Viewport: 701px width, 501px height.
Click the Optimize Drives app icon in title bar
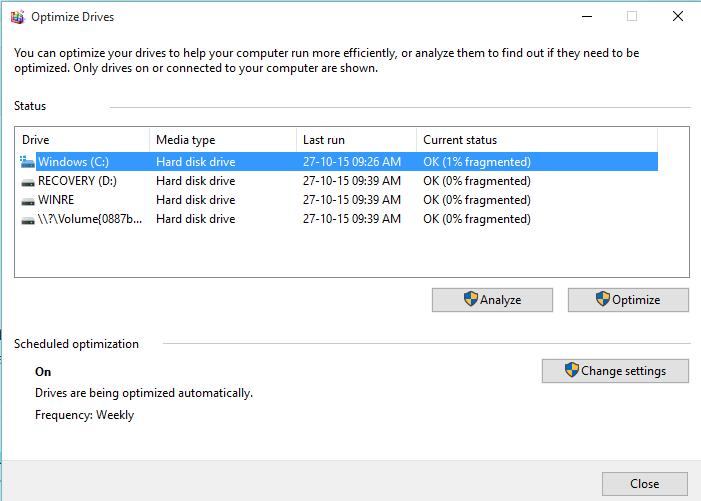pos(18,17)
